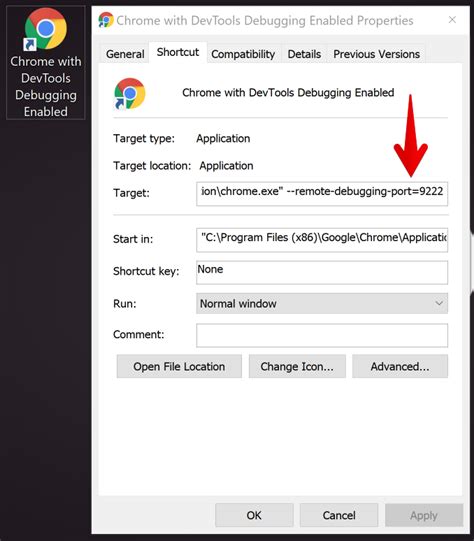Click the Start in field
The image size is (474, 541).
coord(322,240)
